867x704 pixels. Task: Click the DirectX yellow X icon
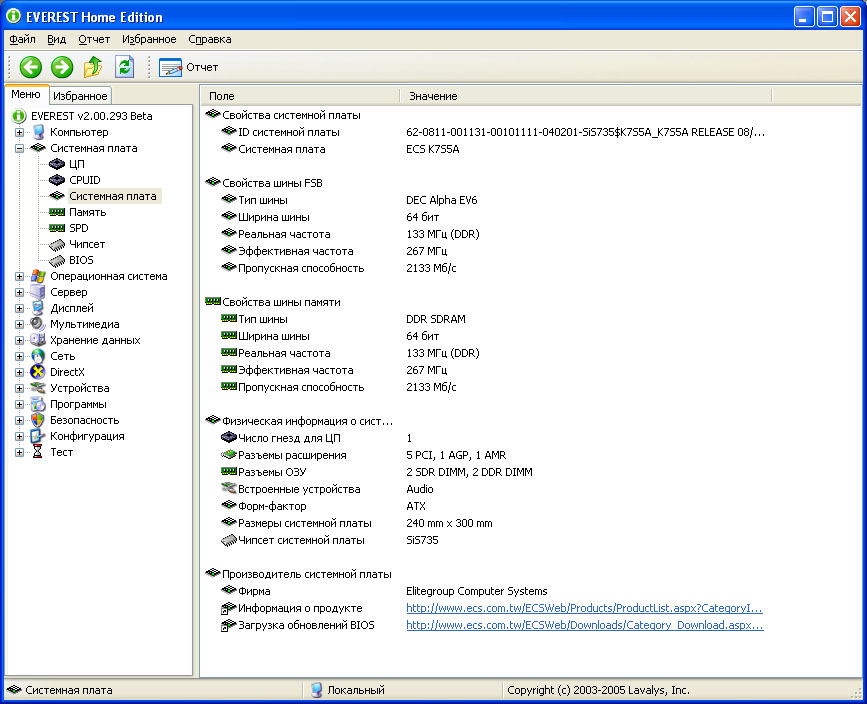coord(38,372)
